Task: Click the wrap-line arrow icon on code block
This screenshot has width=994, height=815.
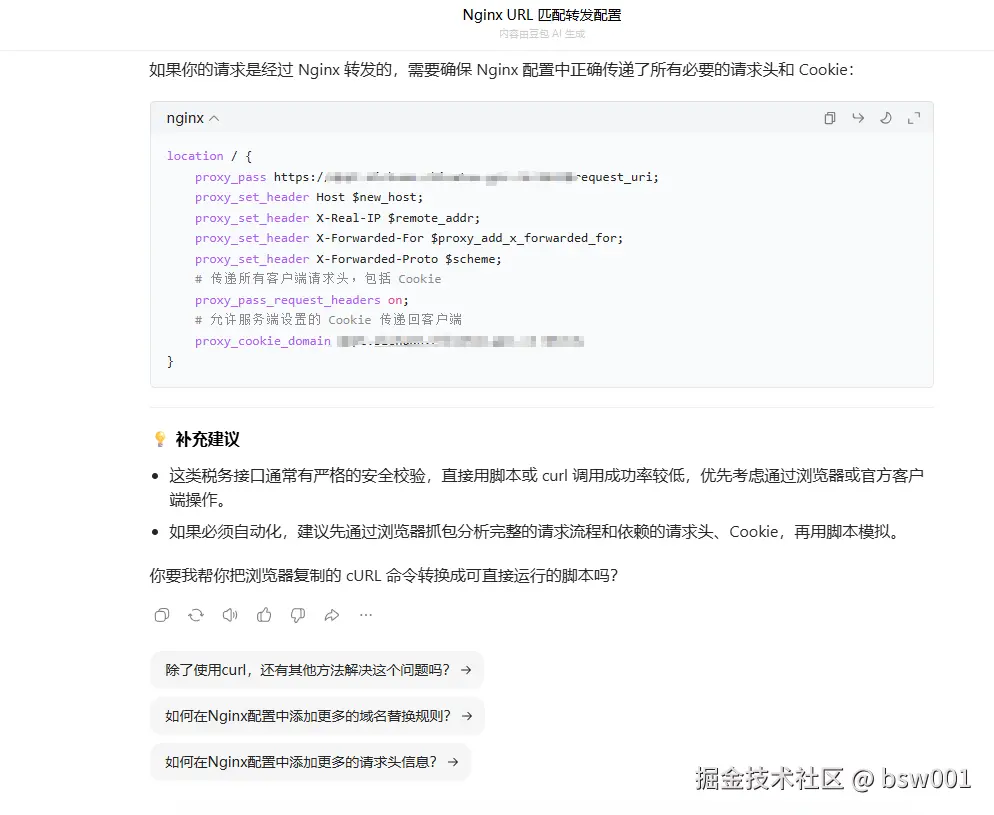Action: point(857,118)
